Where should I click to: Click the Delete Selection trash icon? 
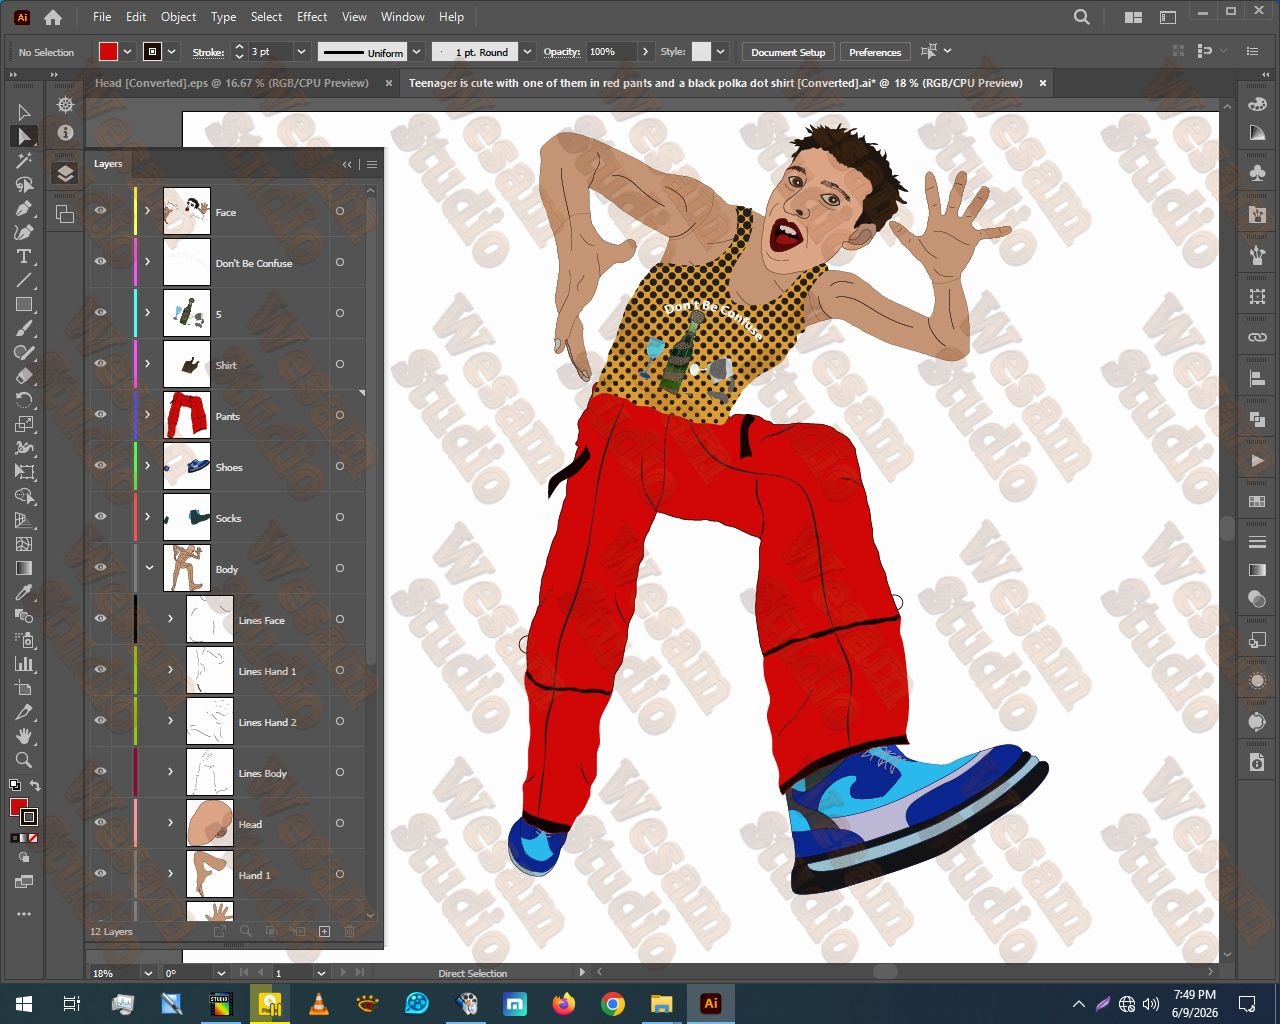click(350, 931)
